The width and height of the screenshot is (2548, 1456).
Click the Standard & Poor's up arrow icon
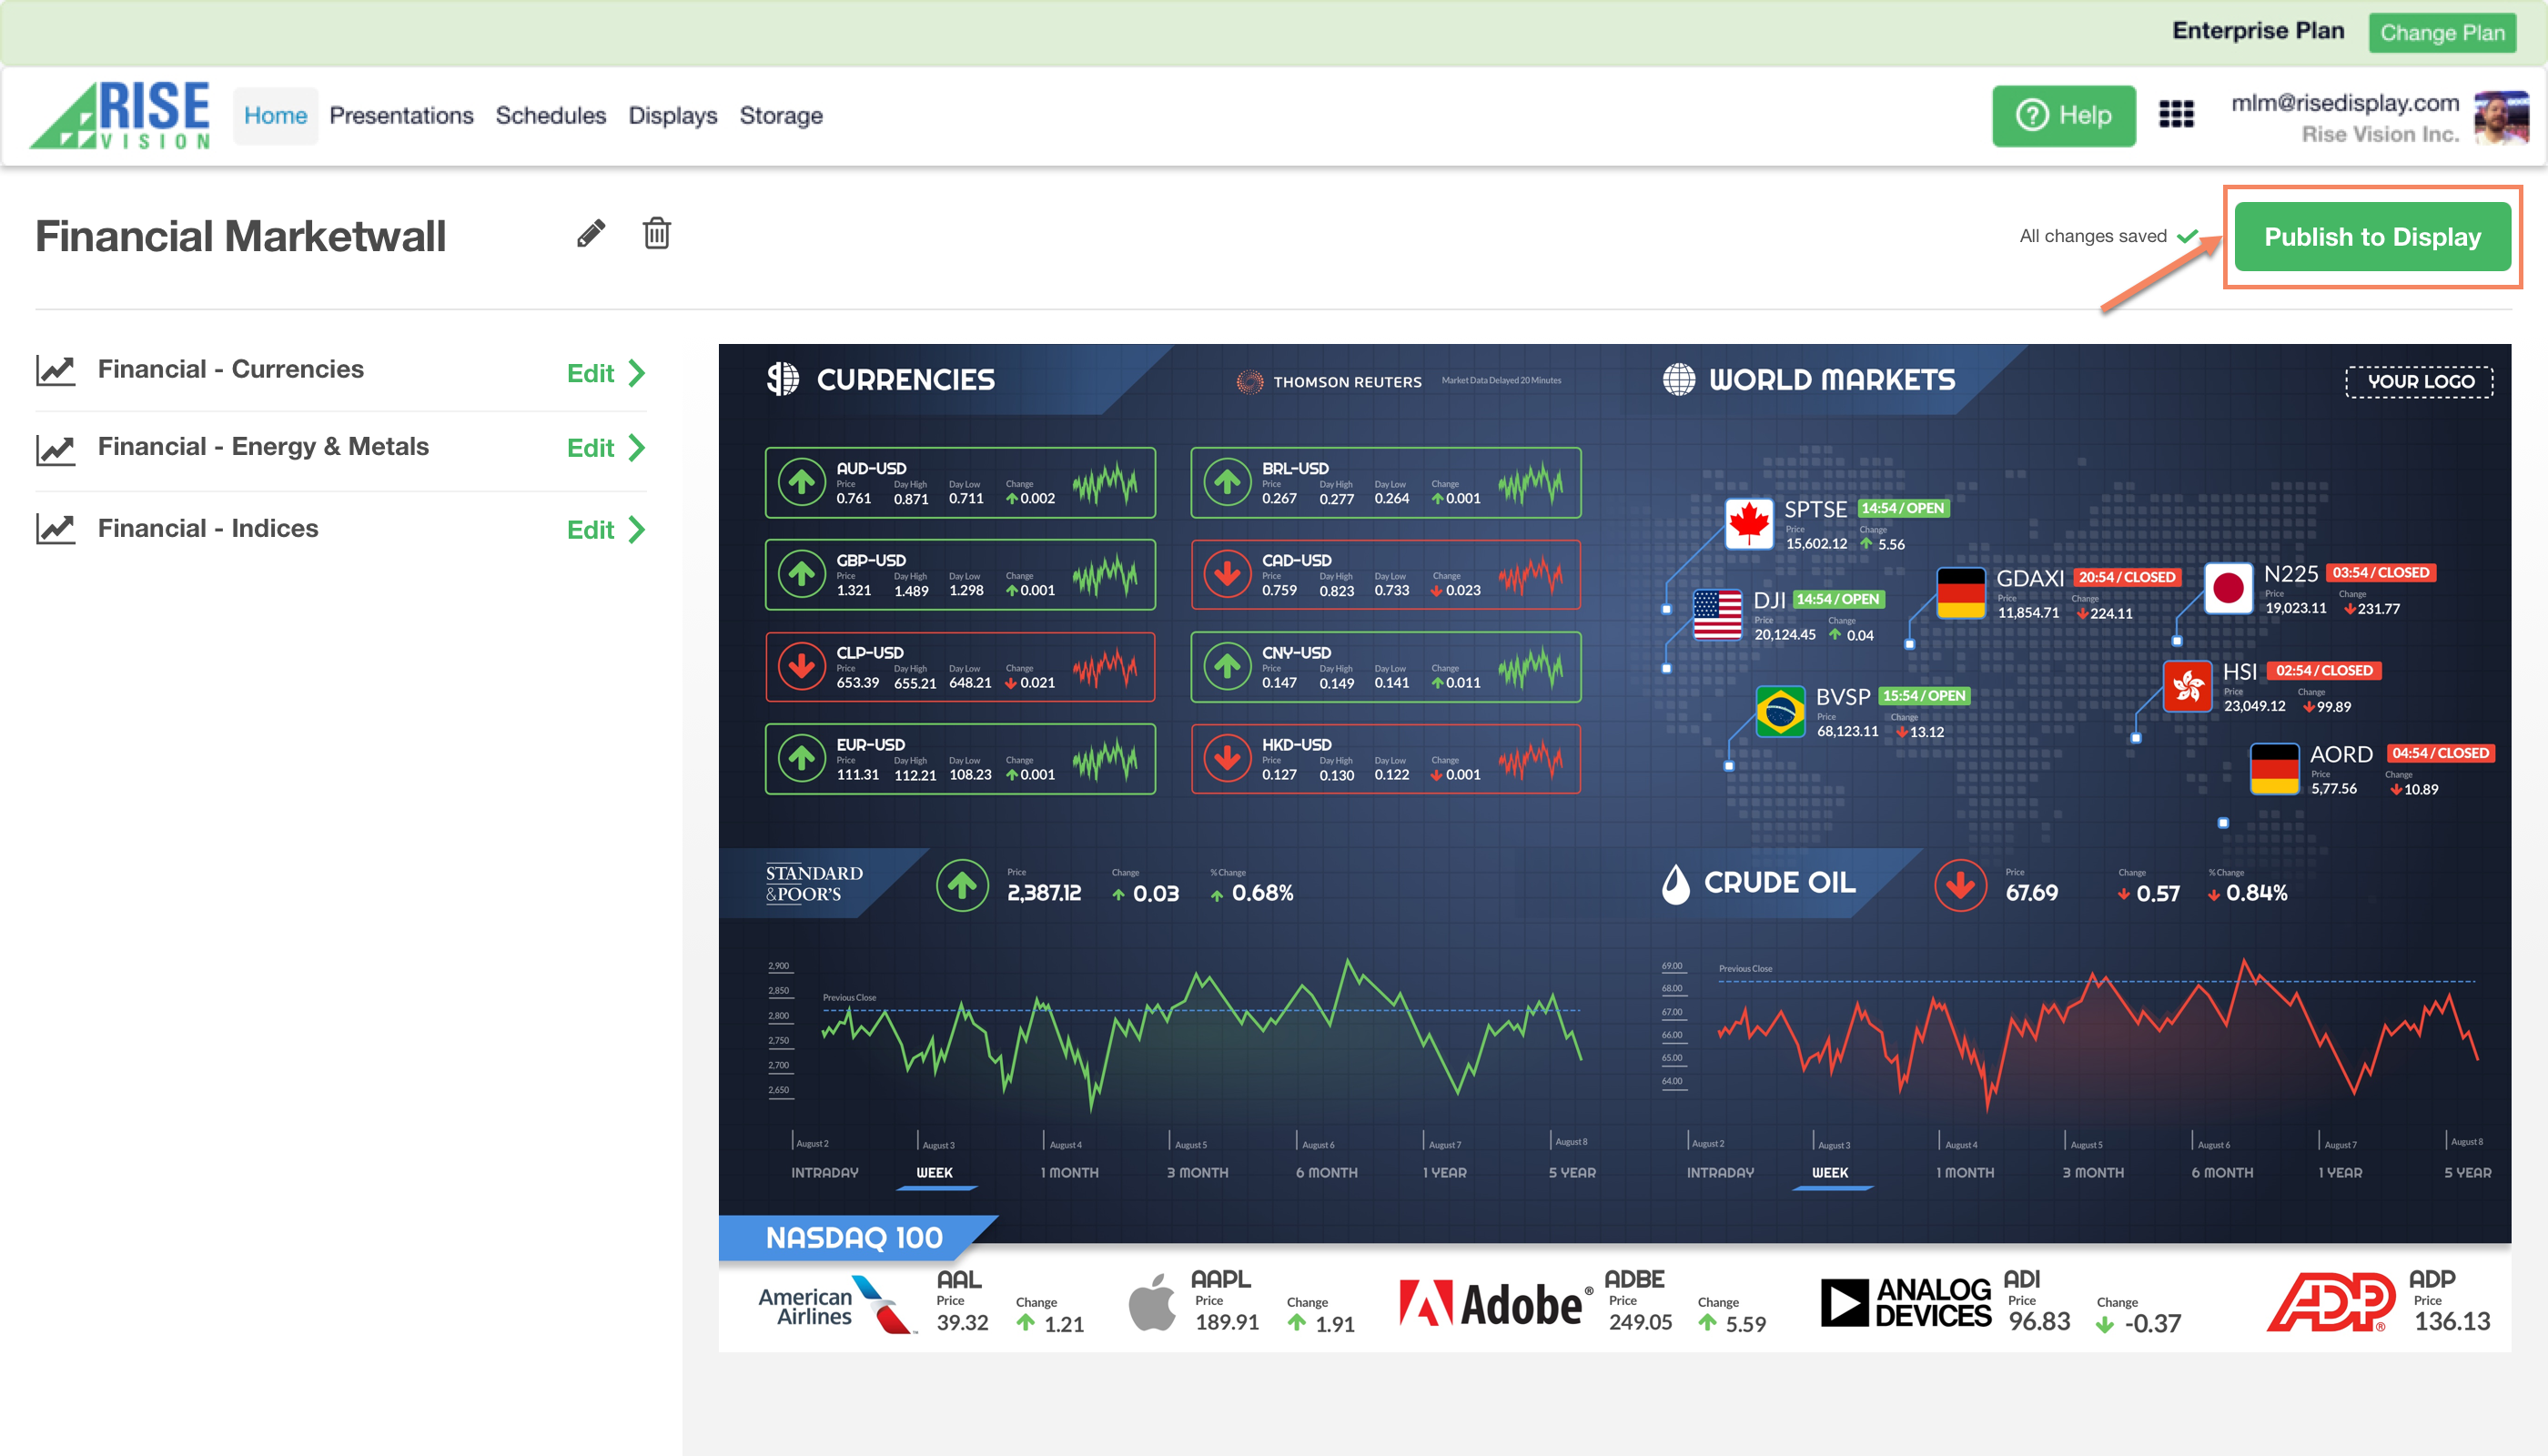[962, 885]
